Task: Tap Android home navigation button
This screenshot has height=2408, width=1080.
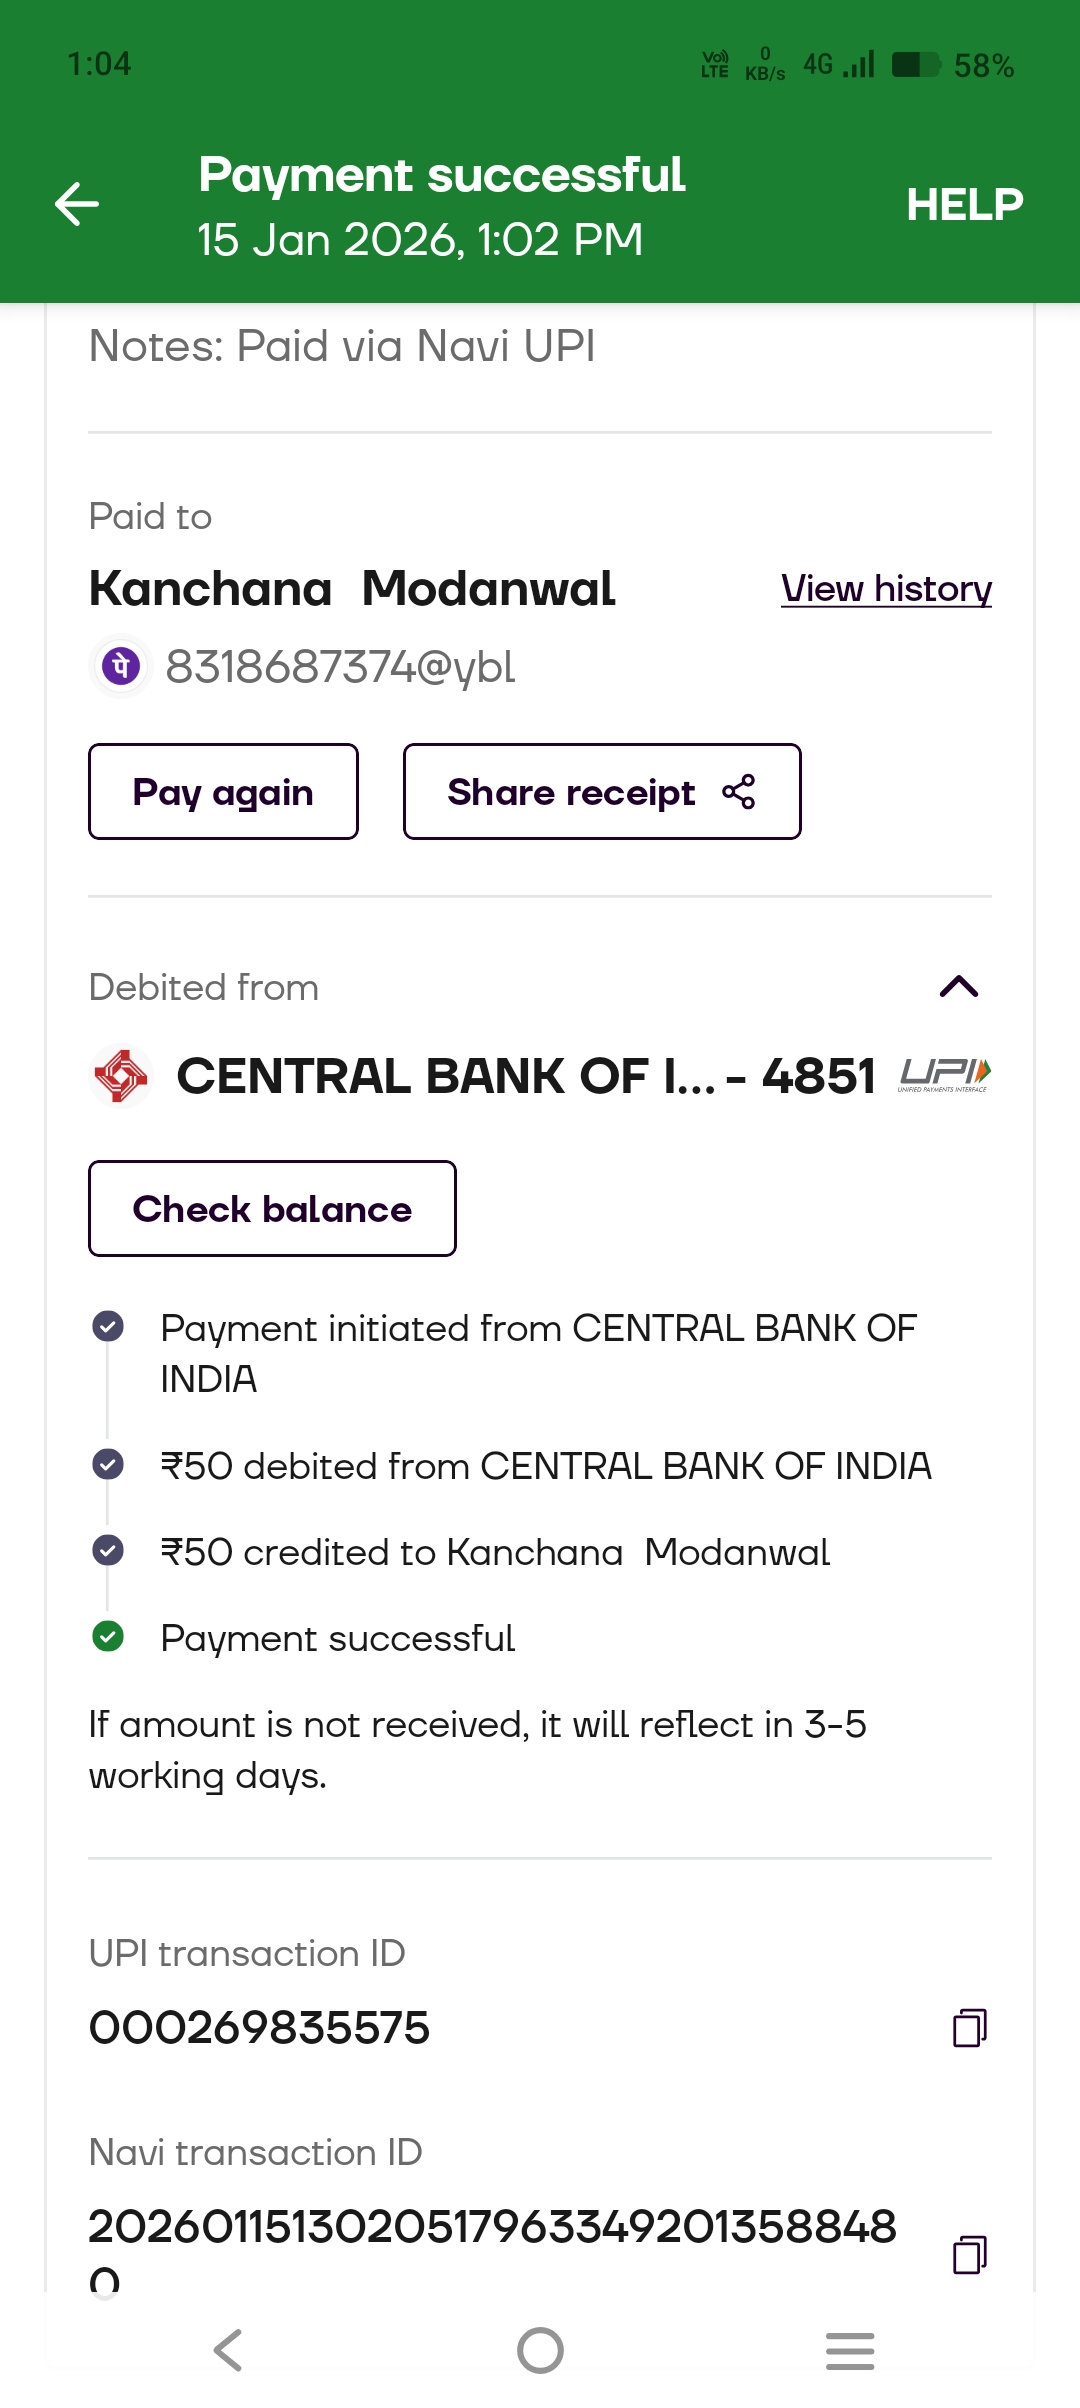Action: tap(540, 2350)
